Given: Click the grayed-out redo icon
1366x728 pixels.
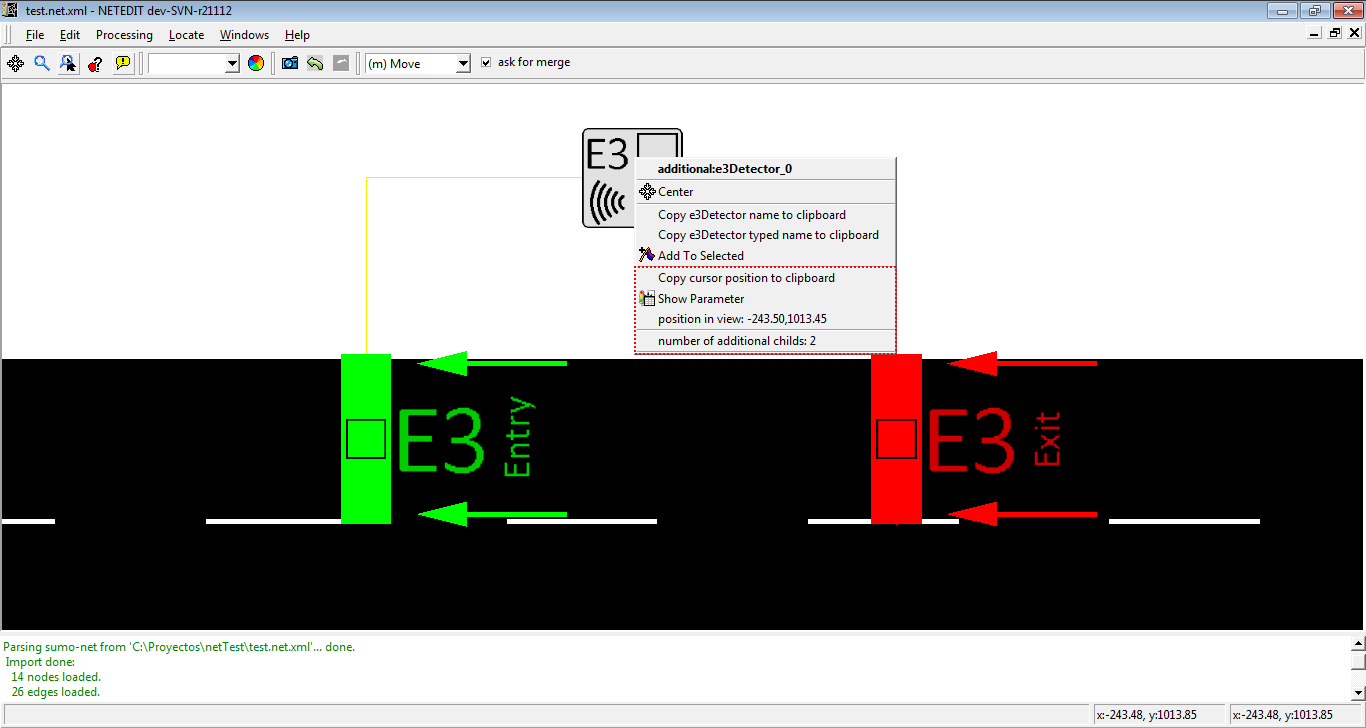Looking at the screenshot, I should pyautogui.click(x=341, y=63).
